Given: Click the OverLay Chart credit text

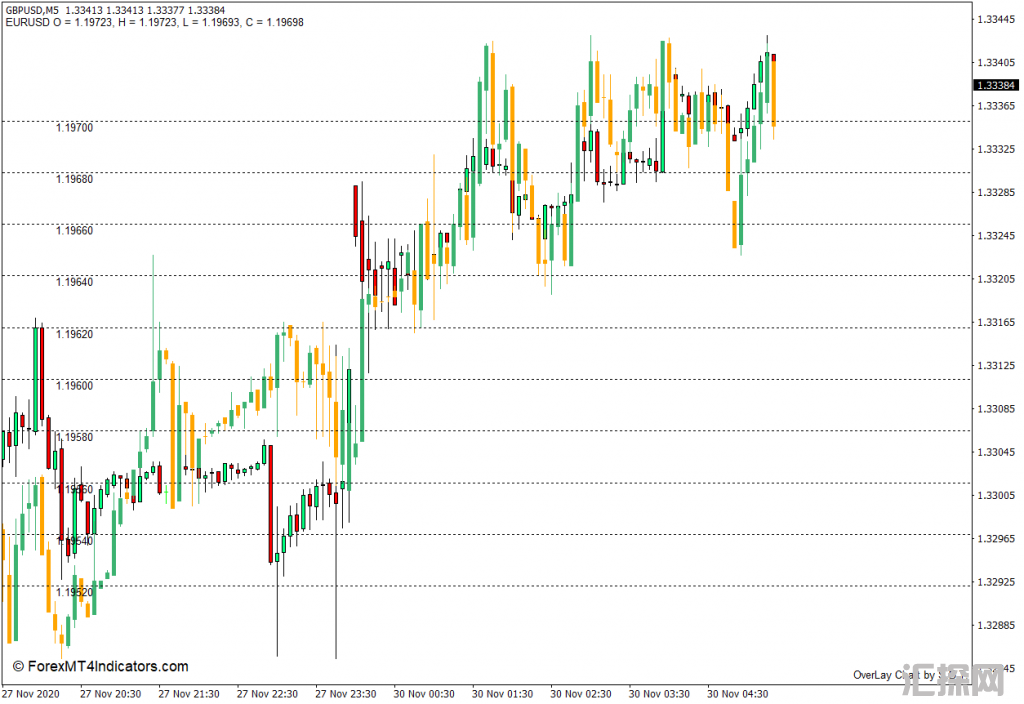Looking at the screenshot, I should [x=908, y=676].
